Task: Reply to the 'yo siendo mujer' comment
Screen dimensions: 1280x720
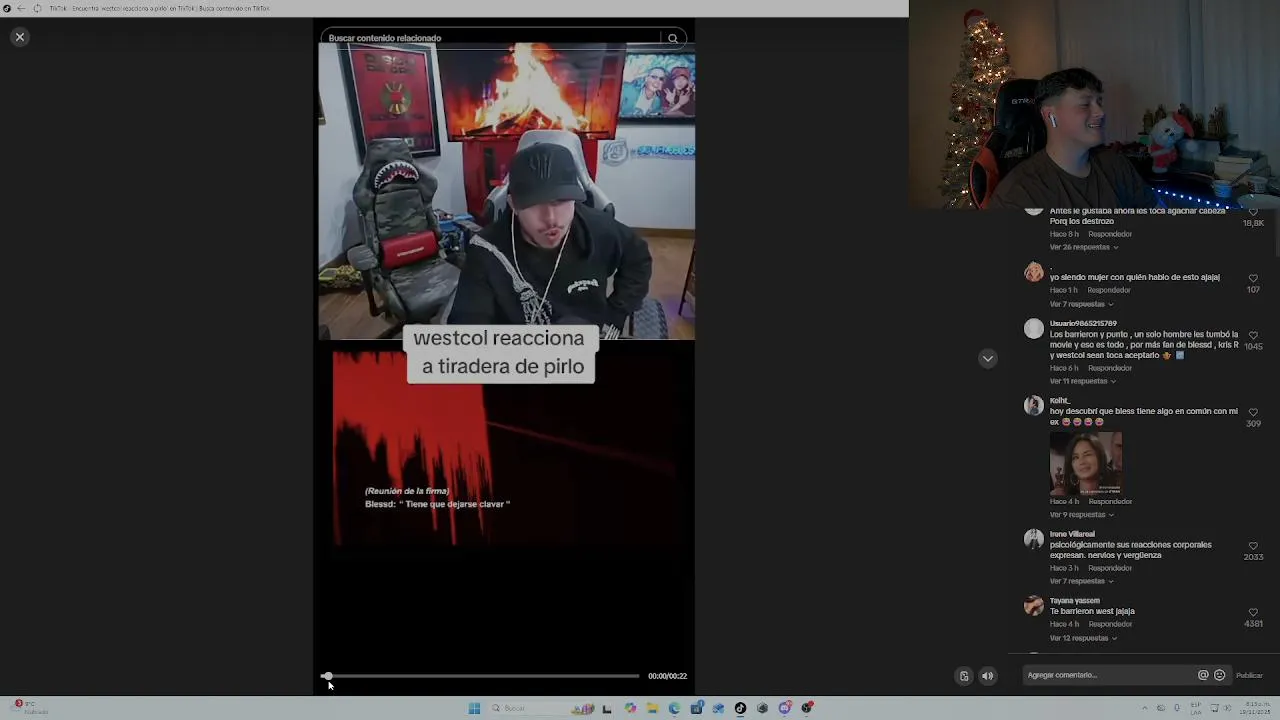Action: click(x=1108, y=290)
